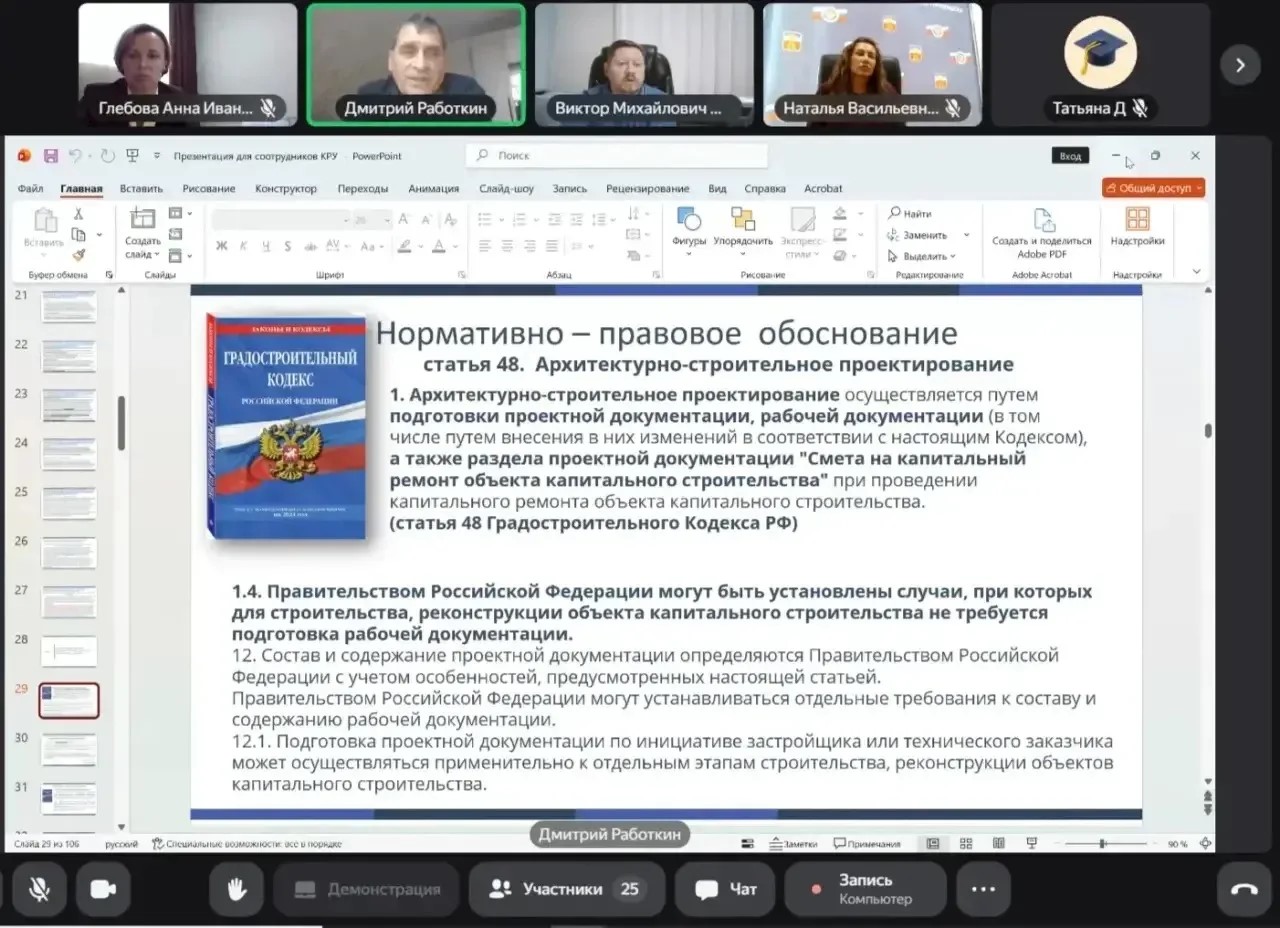Switch to the Вставить ribbon tab
Image resolution: width=1280 pixels, height=928 pixels.
click(141, 188)
